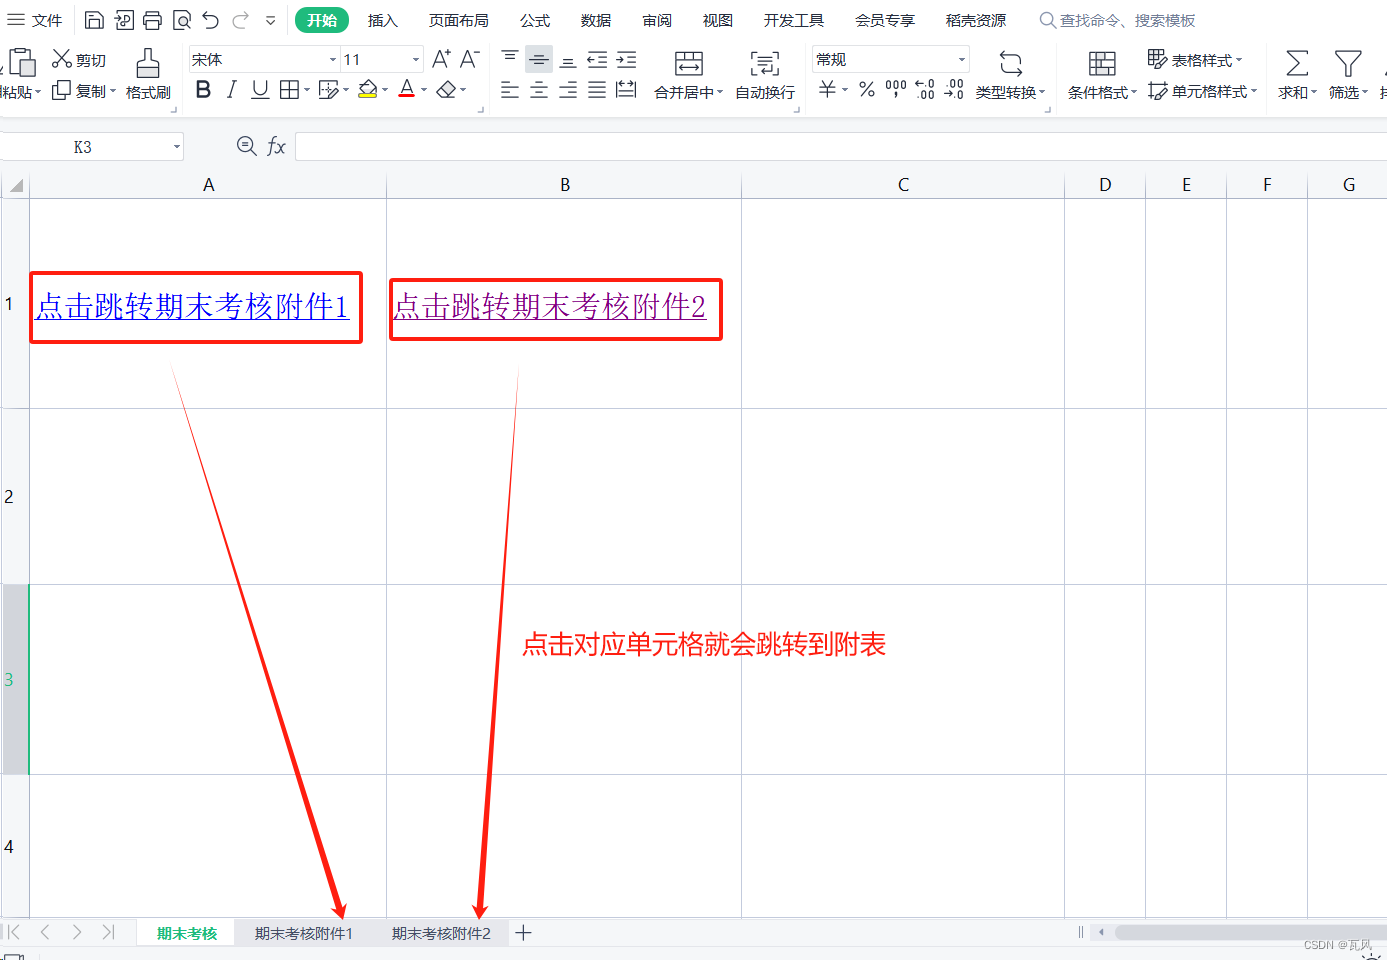This screenshot has width=1387, height=960.
Task: Open the 文件 file menu
Action: (35, 20)
